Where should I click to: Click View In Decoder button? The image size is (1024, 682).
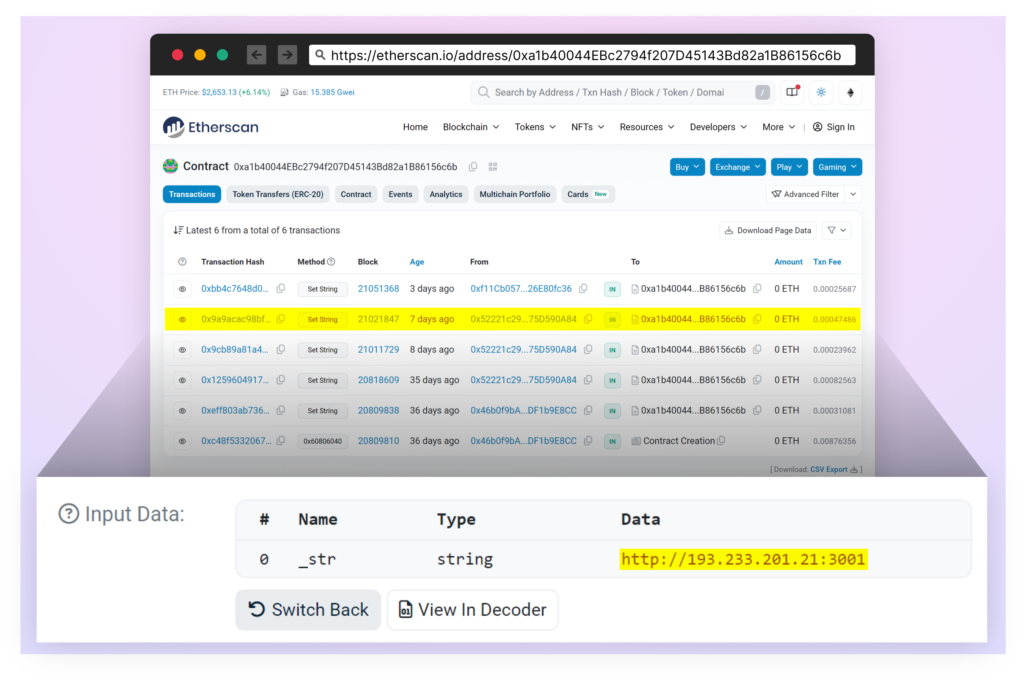point(472,609)
